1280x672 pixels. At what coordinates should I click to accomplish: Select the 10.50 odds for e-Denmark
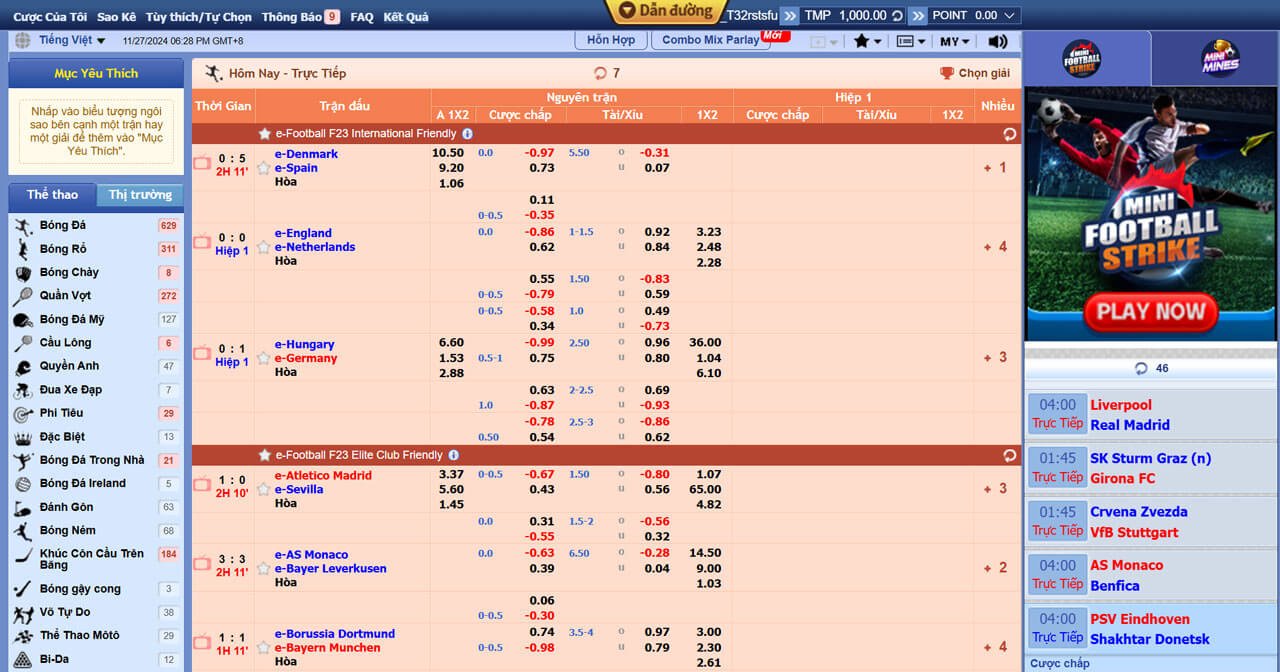click(x=448, y=153)
